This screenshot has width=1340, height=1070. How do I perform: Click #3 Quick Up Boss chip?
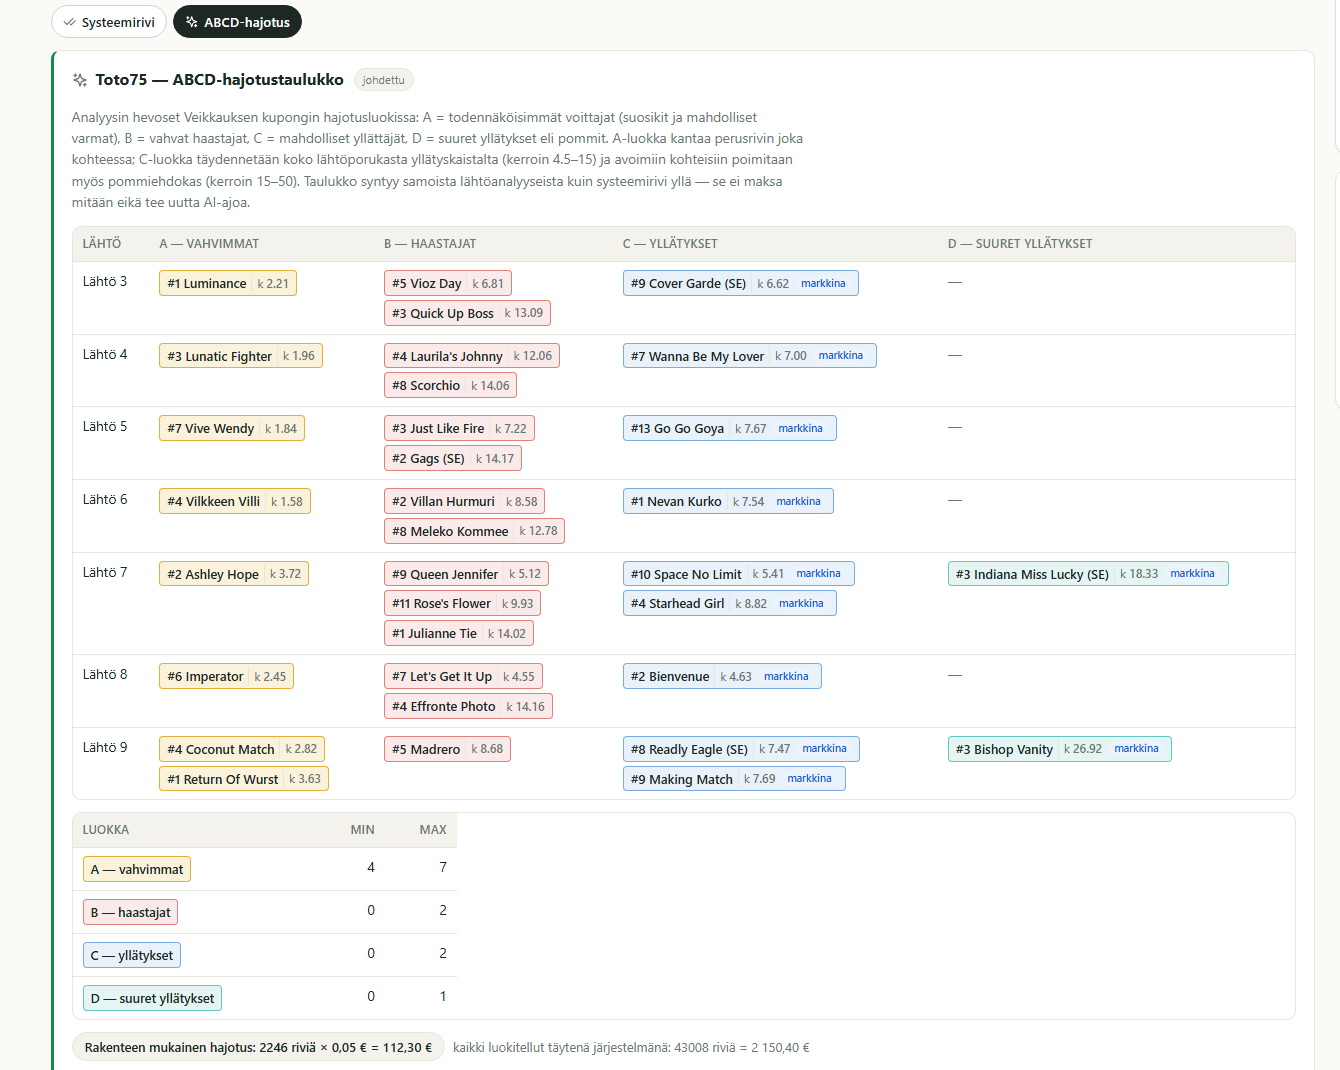[x=467, y=313]
